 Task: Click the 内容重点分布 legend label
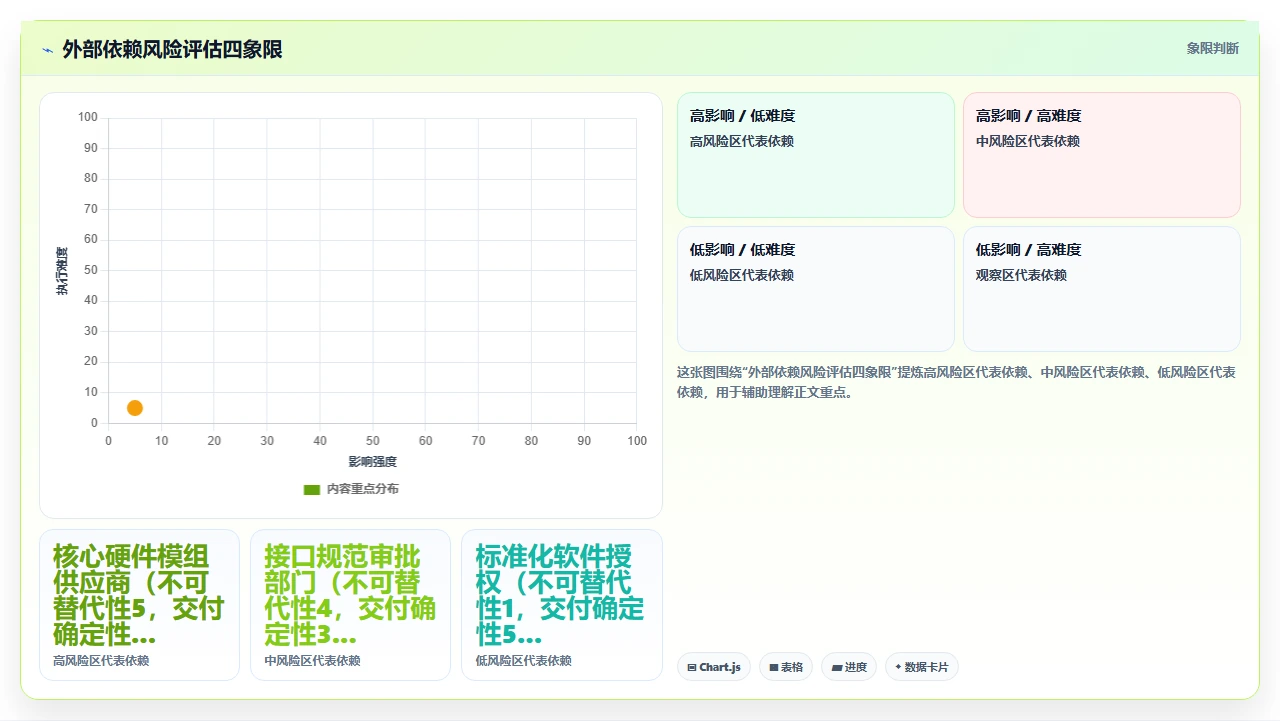362,489
